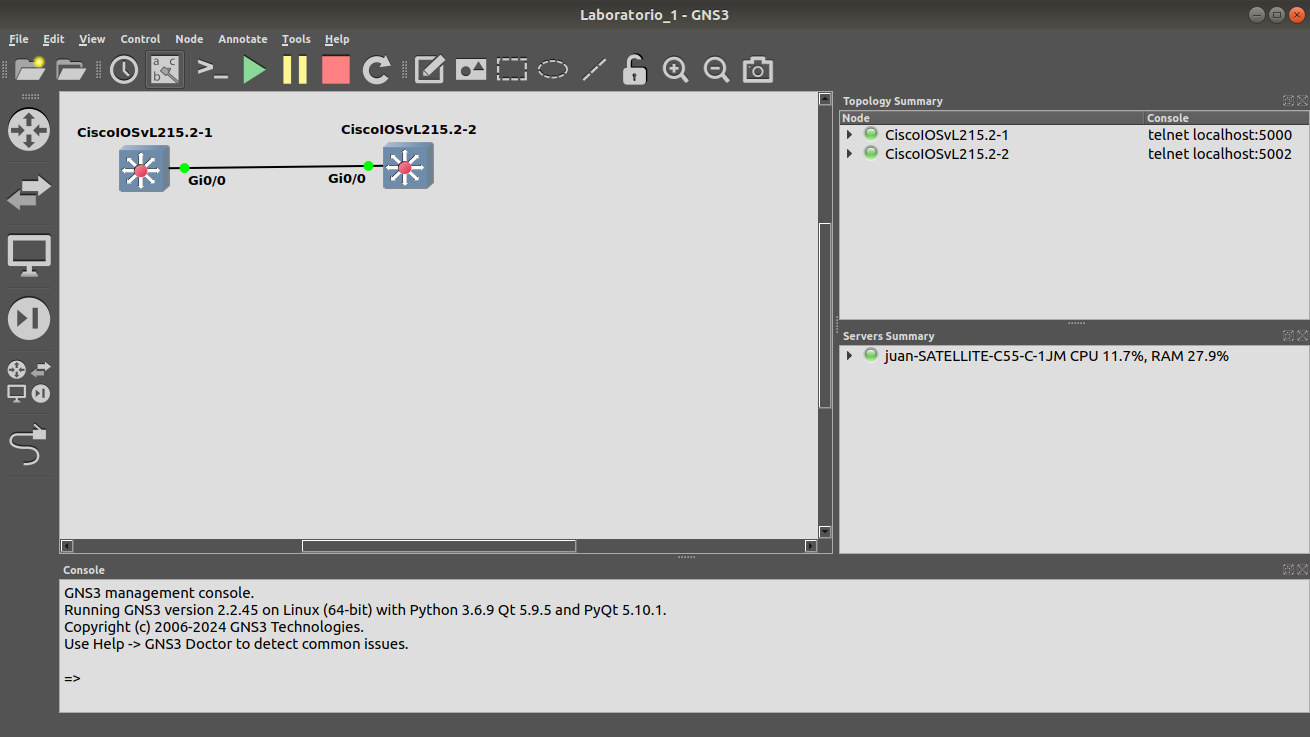Screen dimensions: 1310x737
Task: Toggle the Lock/unlock items padlock
Action: pyautogui.click(x=634, y=69)
